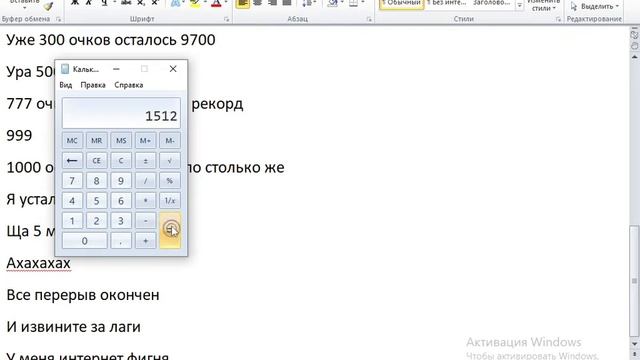Screen dimensions: 640x360
Task: Open the Шрифт group dialog launcher
Action: coord(227,19)
